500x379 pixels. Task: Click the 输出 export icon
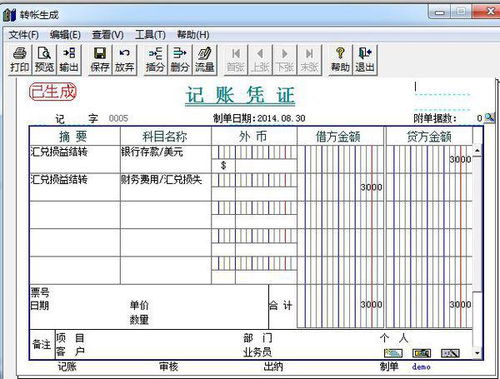(69, 60)
